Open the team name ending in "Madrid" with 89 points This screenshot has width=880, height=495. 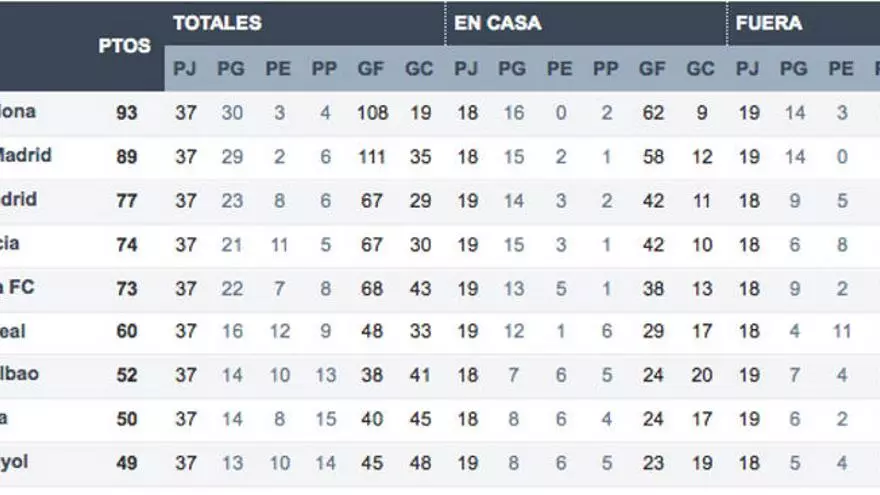tap(25, 156)
